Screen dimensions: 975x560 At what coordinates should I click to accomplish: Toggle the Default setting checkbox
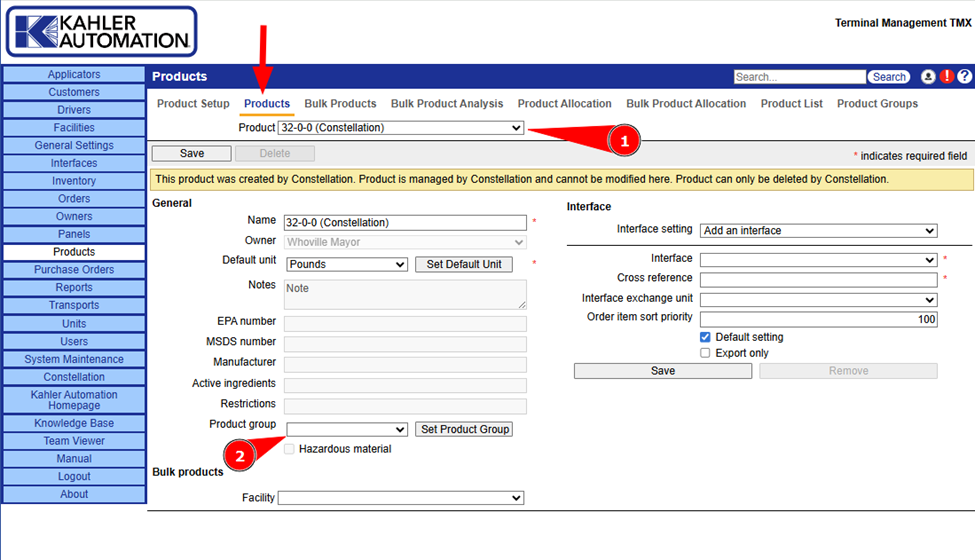coord(706,337)
